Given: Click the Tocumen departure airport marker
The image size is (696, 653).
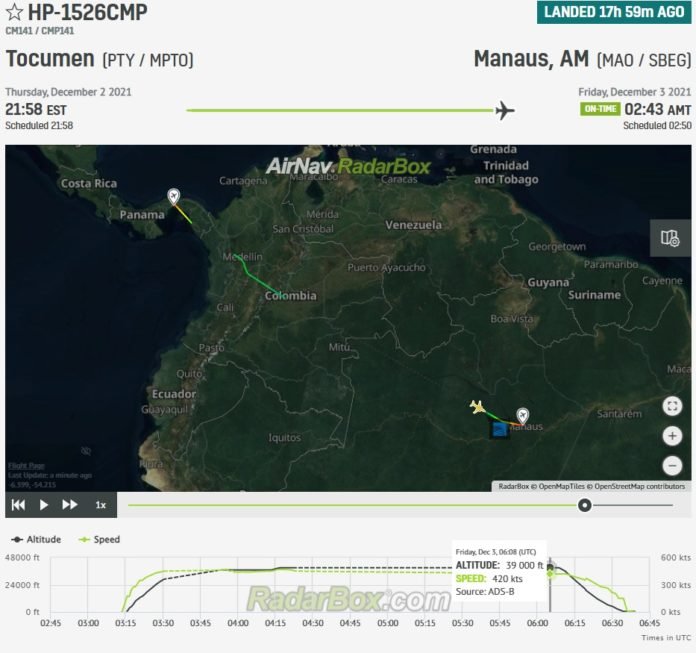Looking at the screenshot, I should (x=174, y=196).
